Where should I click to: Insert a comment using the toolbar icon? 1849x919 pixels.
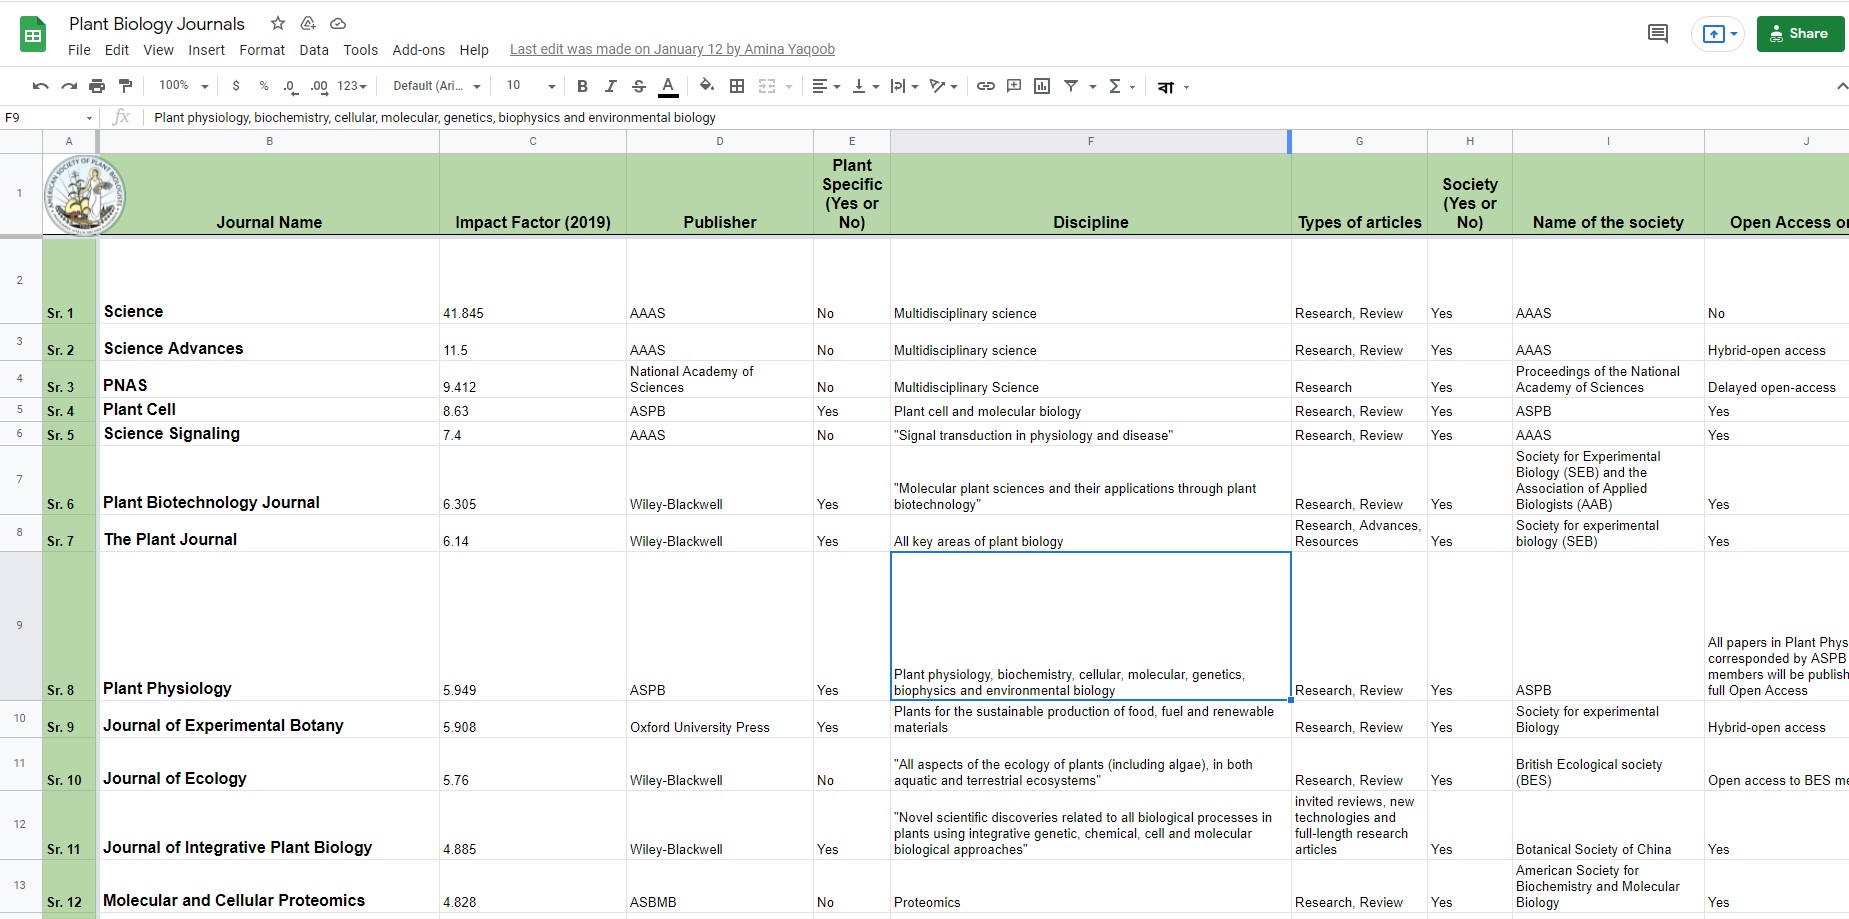point(1014,86)
